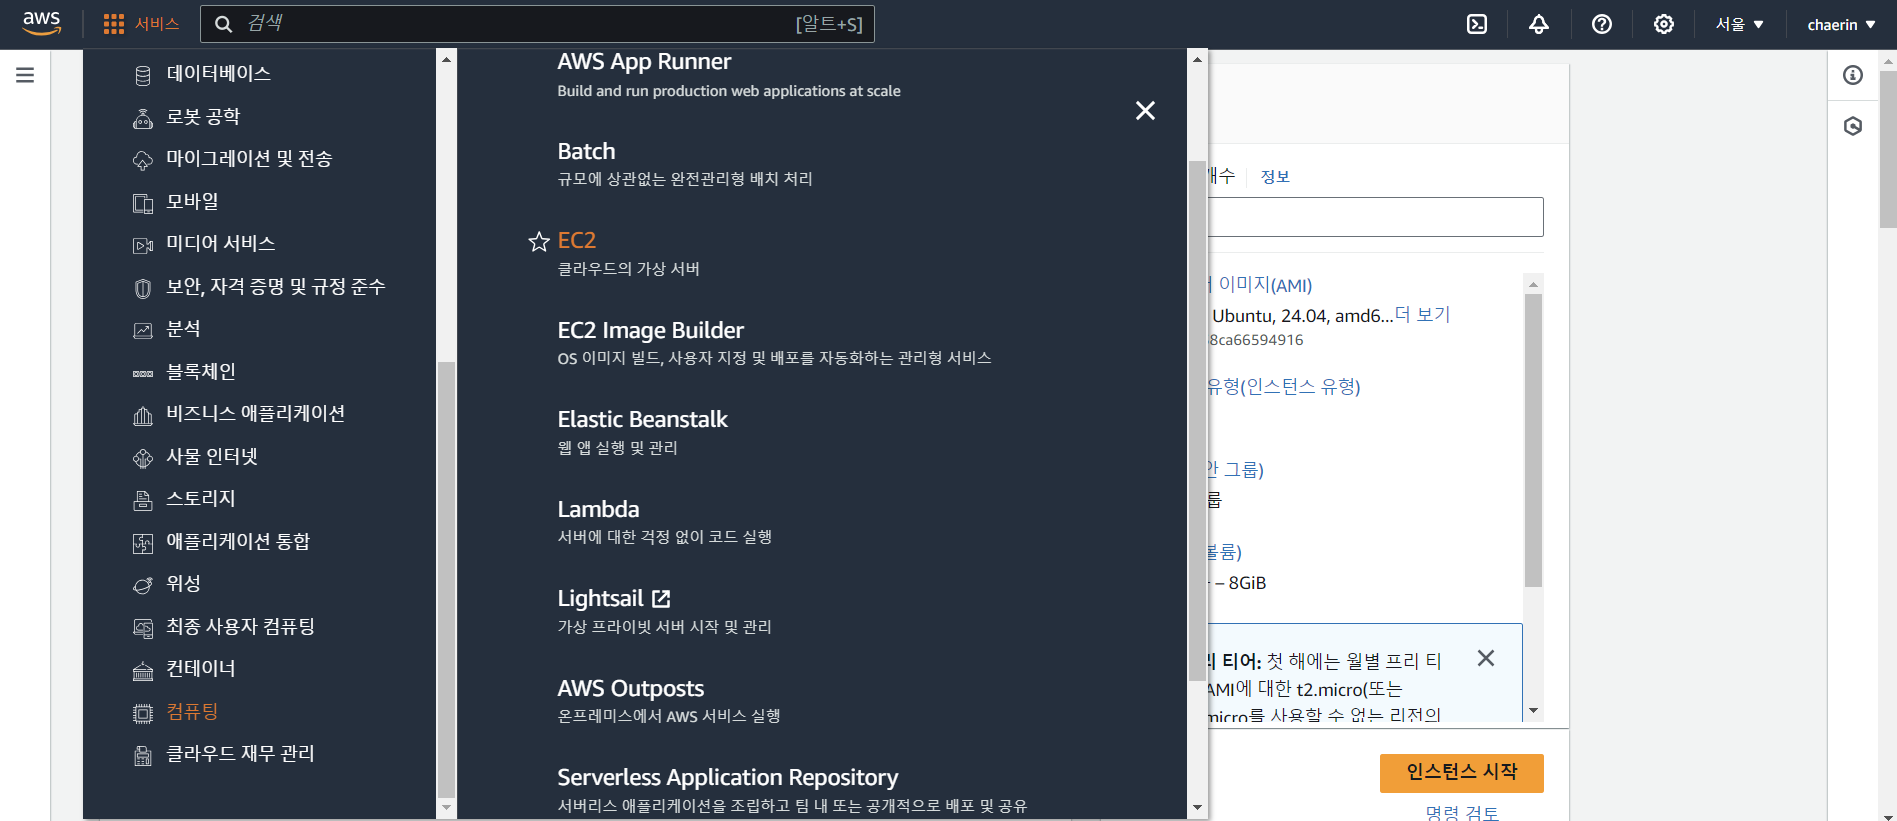Screen dimensions: 1897x821
Task: Click the 로봇 공학 robot icon
Action: pyautogui.click(x=143, y=119)
